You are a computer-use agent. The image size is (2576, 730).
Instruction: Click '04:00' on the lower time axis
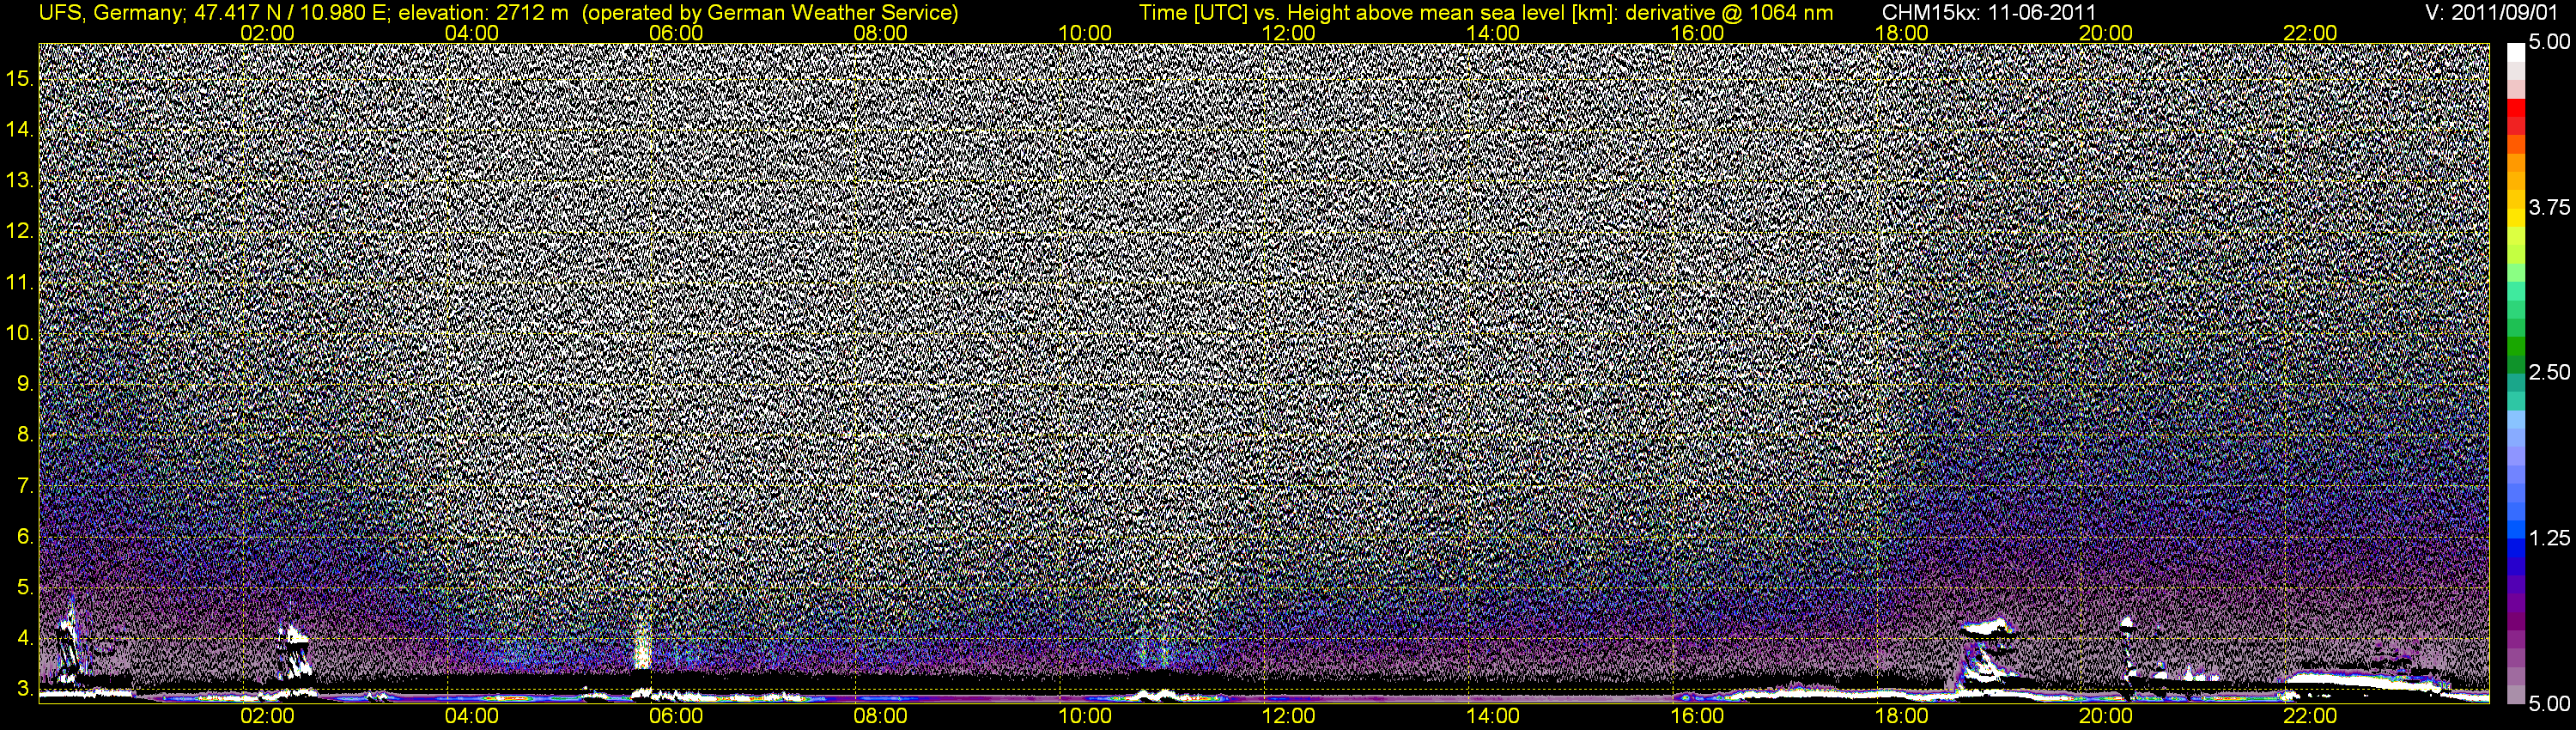coord(472,716)
